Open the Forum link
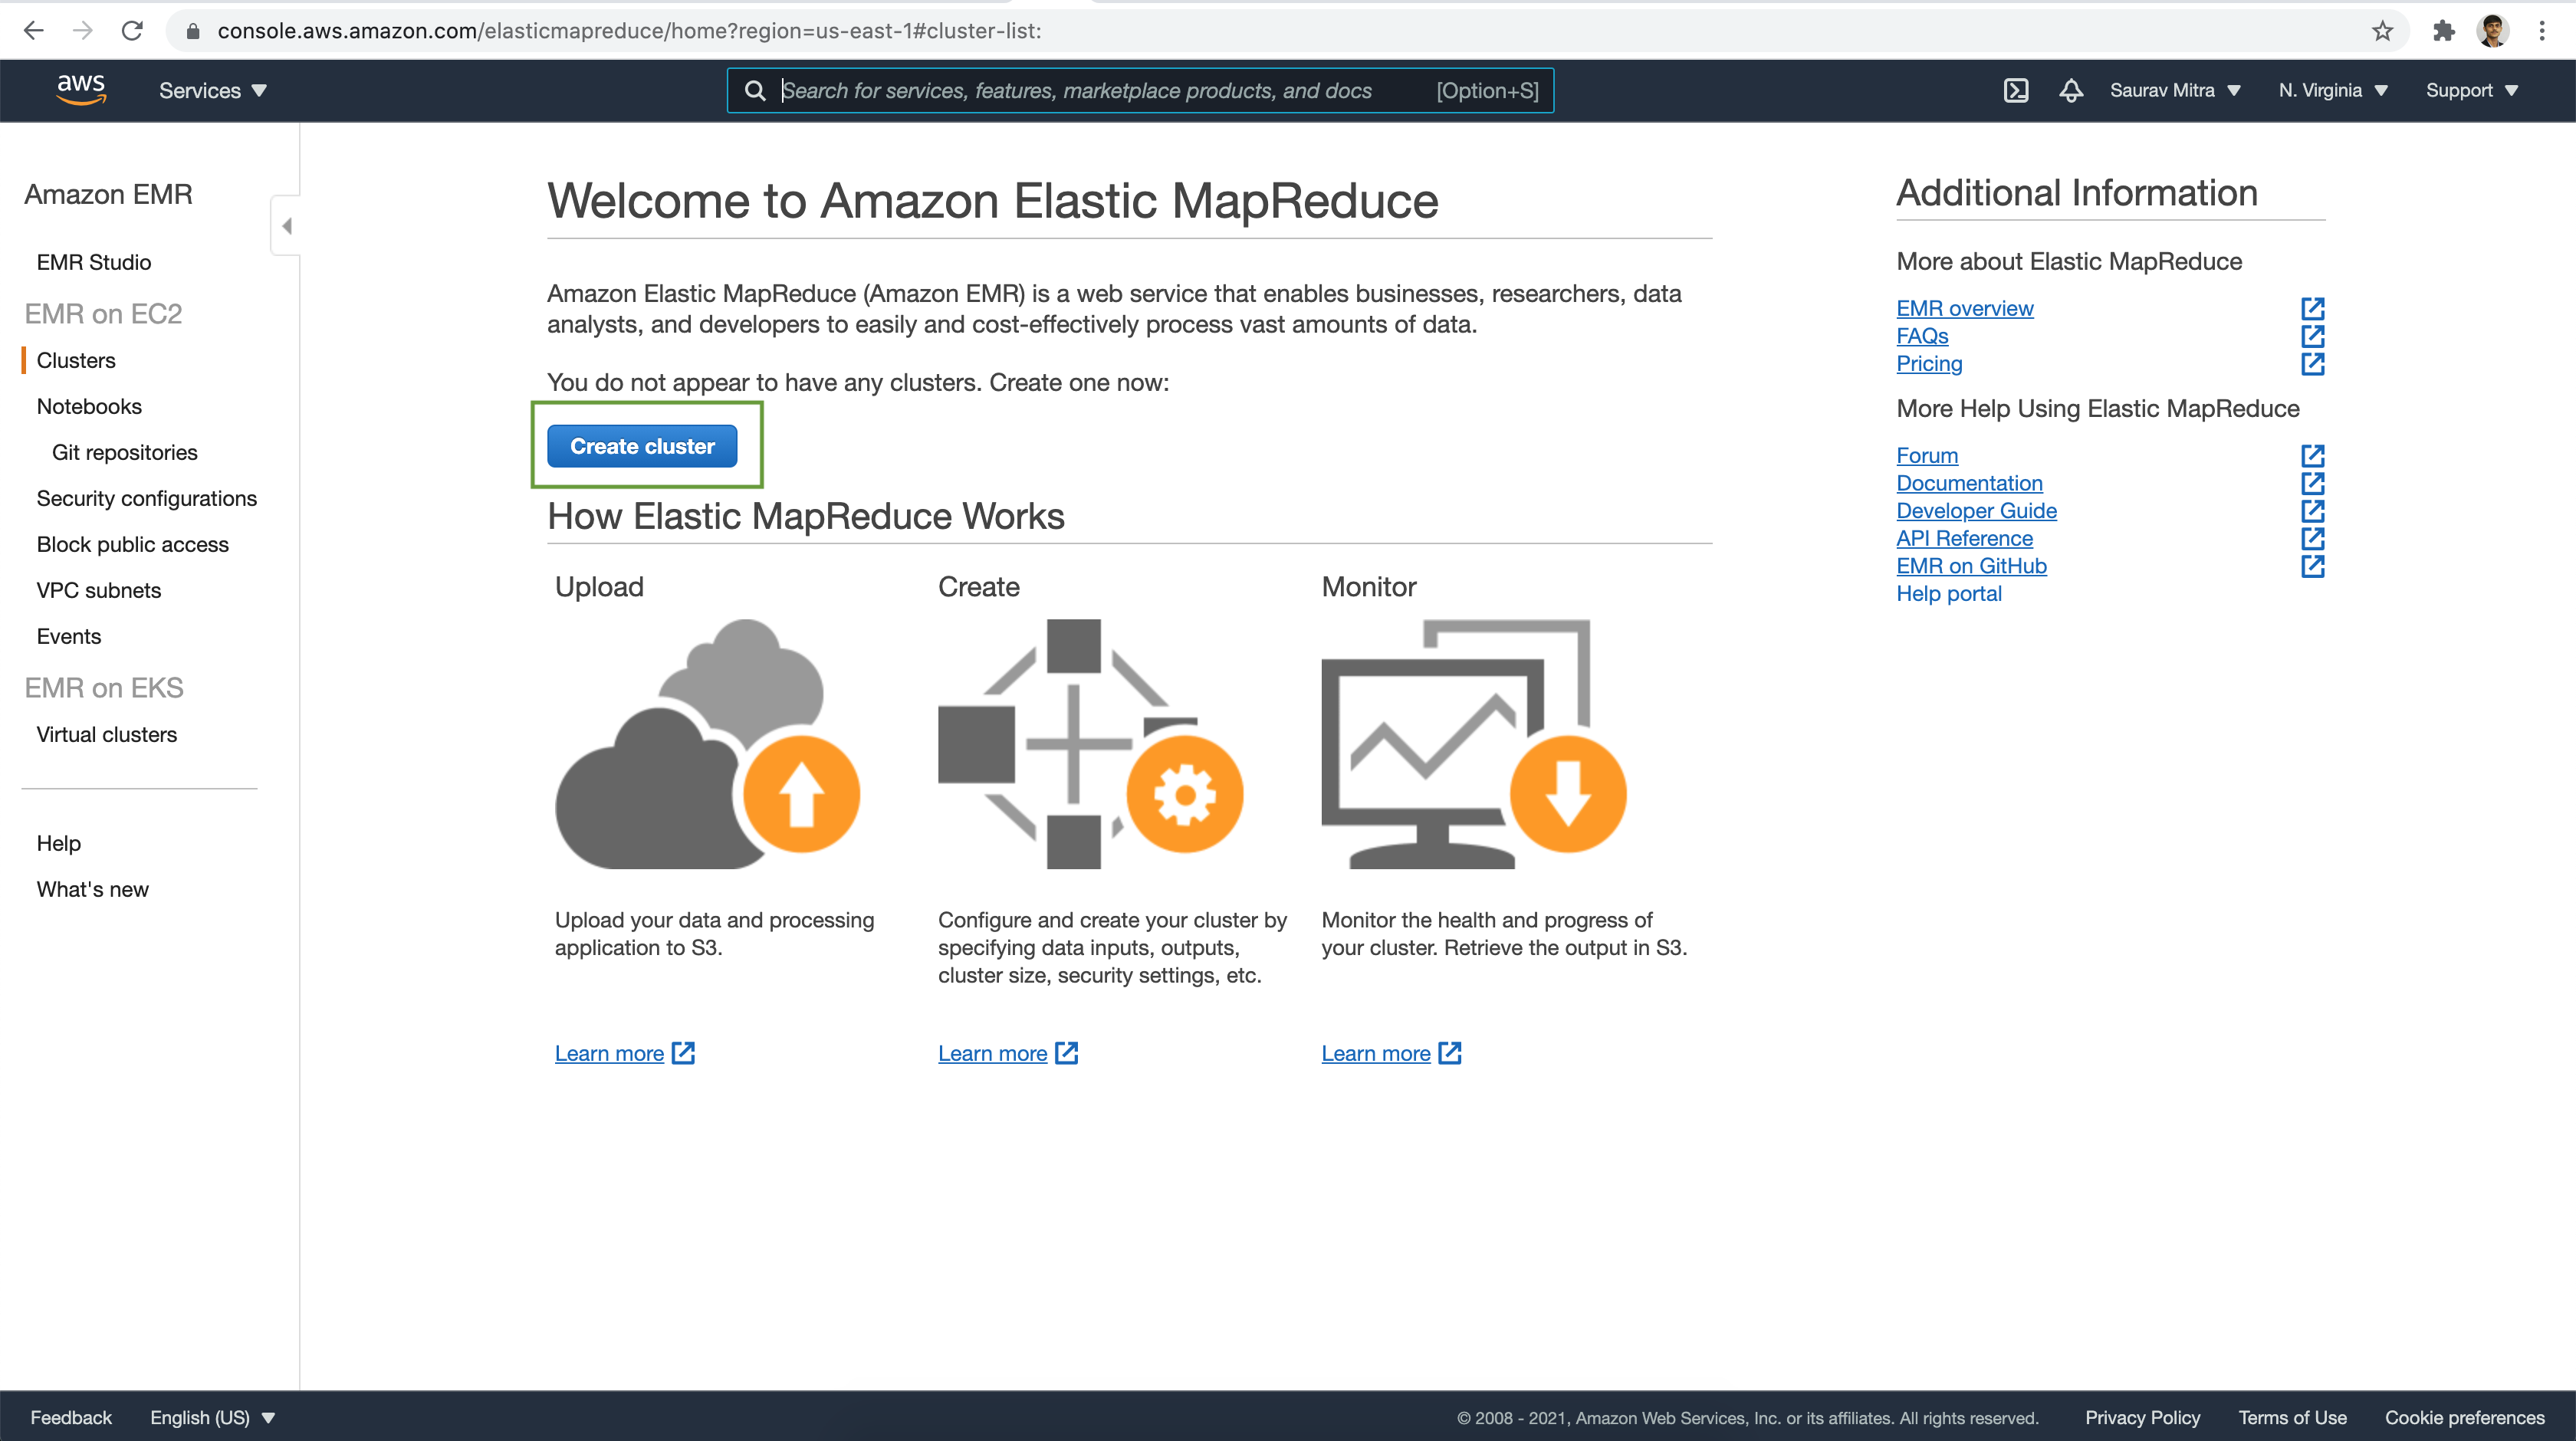This screenshot has height=1441, width=2576. (1927, 456)
